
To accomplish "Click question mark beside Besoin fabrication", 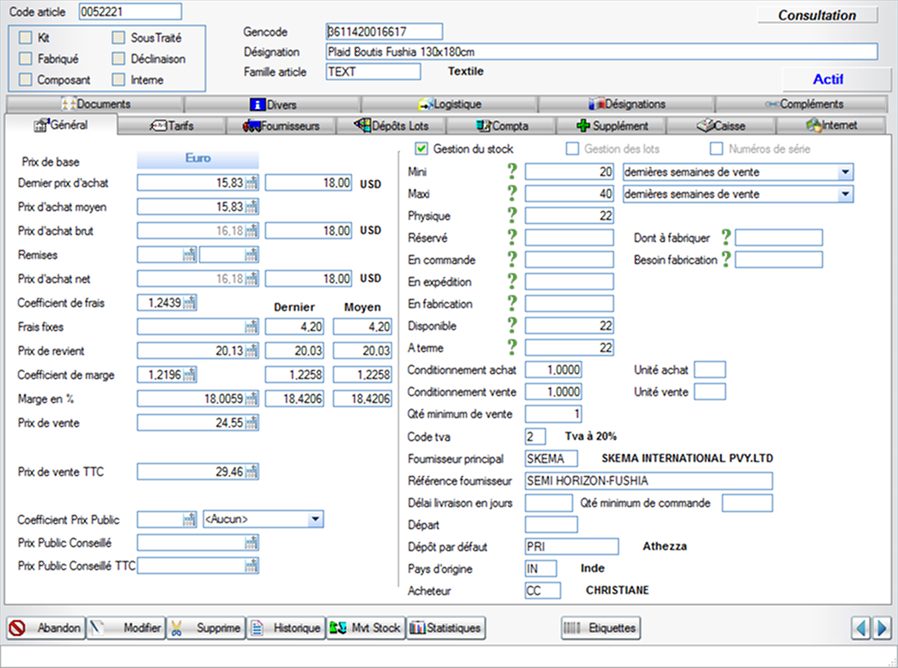I will 726,259.
